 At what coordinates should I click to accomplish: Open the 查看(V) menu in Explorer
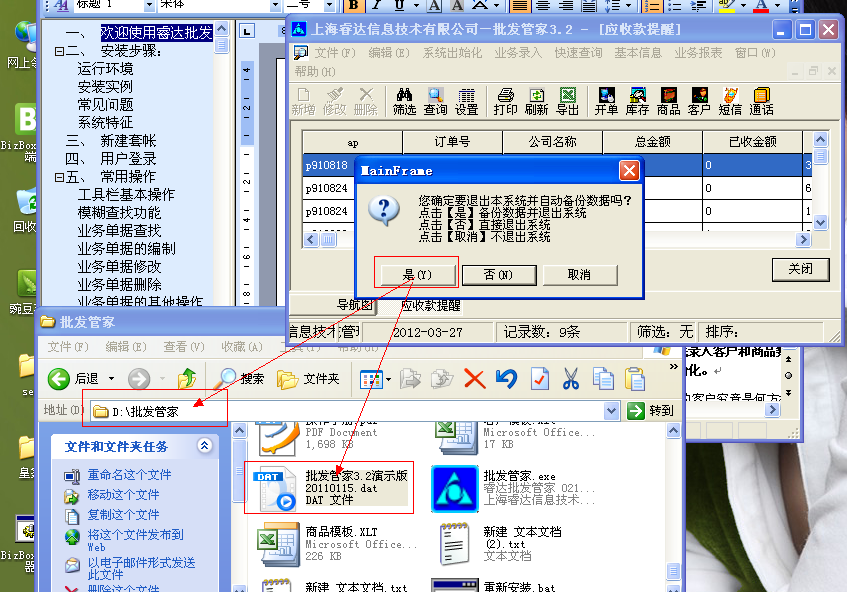pyautogui.click(x=184, y=347)
